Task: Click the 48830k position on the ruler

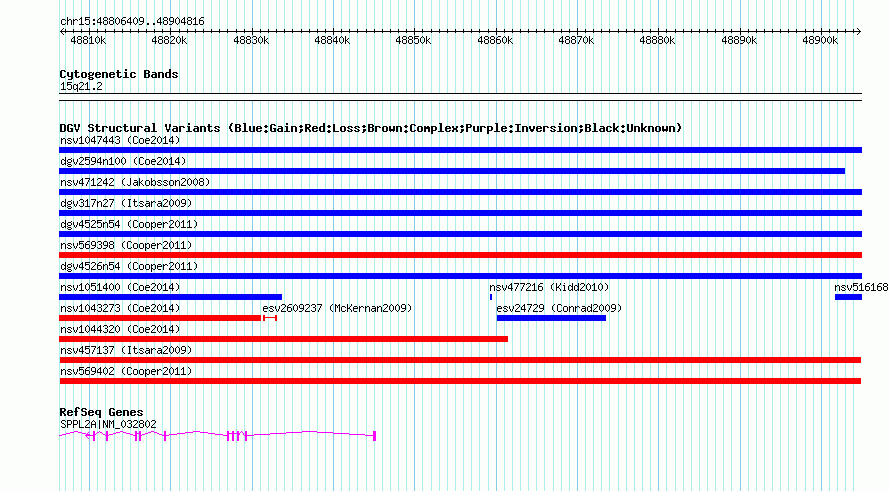Action: (251, 40)
